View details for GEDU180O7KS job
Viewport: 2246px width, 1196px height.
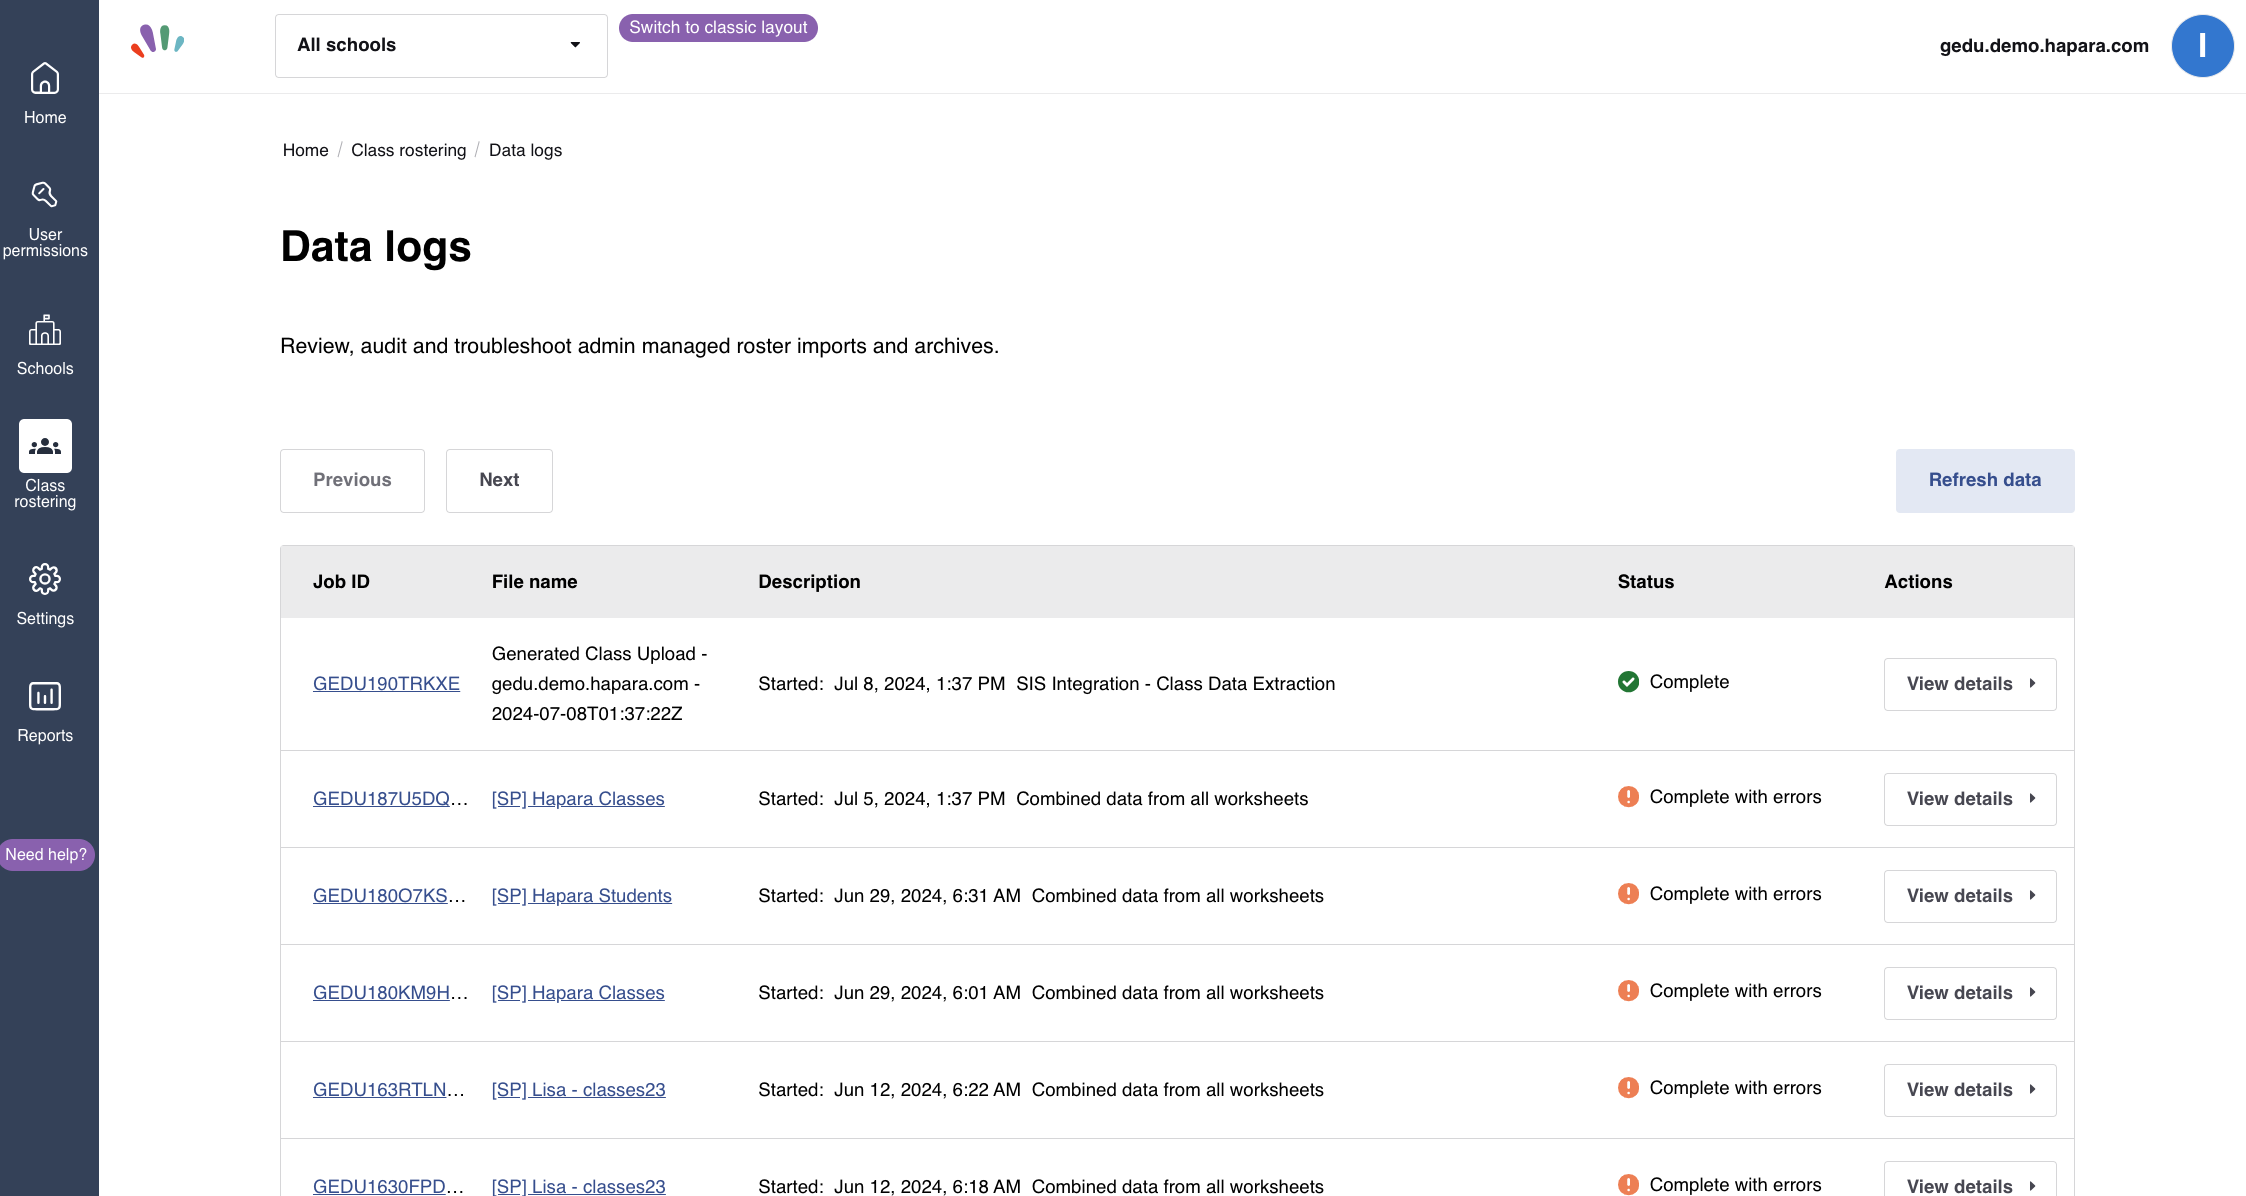[x=1970, y=896]
